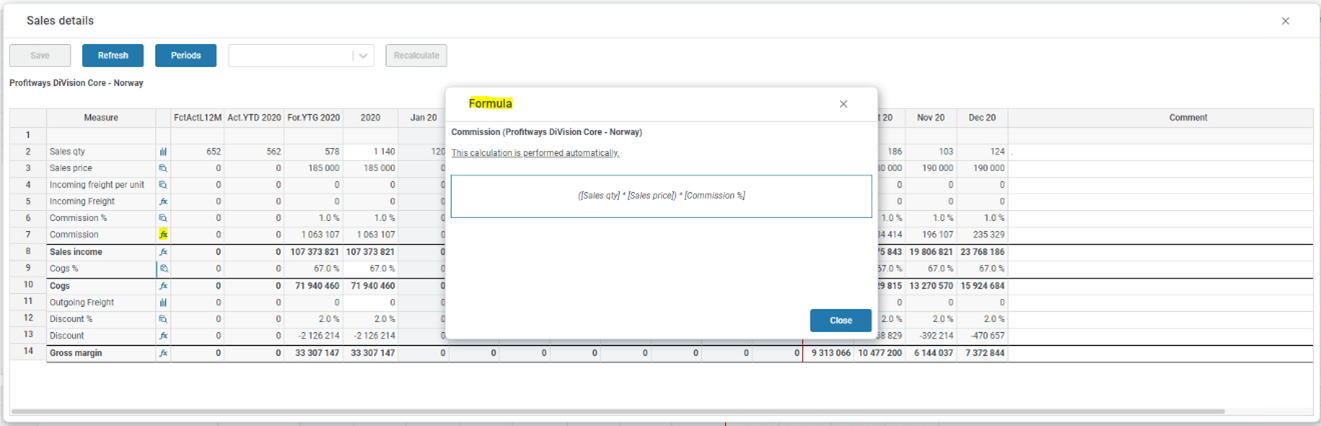The image size is (1321, 426).
Task: Open the fx formula icon in row 13 Discount
Action: [163, 336]
